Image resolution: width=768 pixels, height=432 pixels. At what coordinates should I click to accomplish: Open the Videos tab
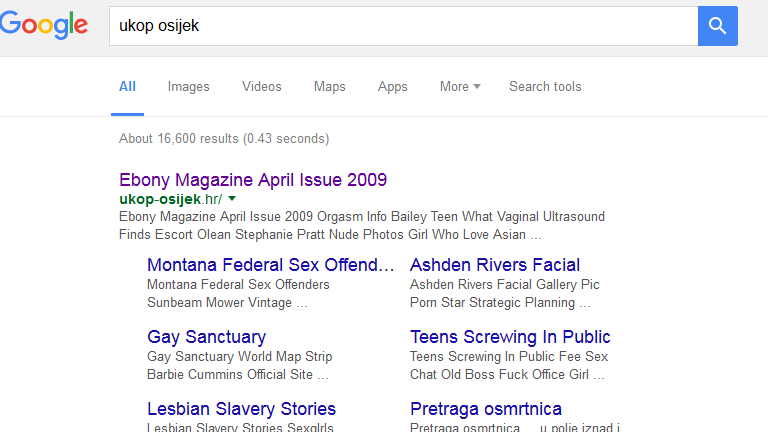point(261,87)
